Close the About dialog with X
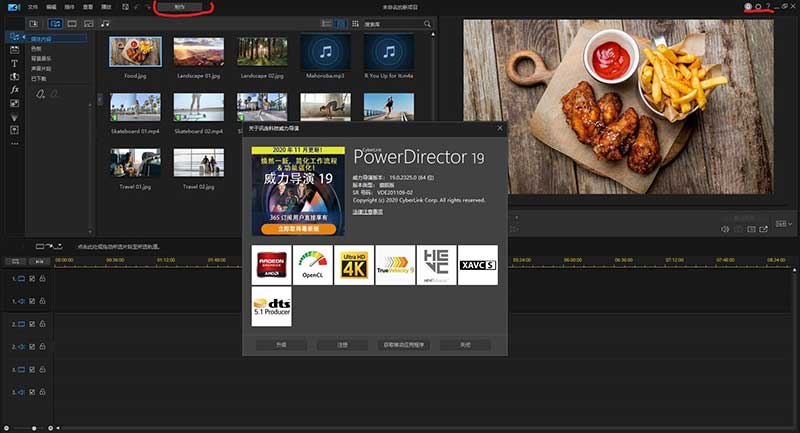 pos(499,129)
